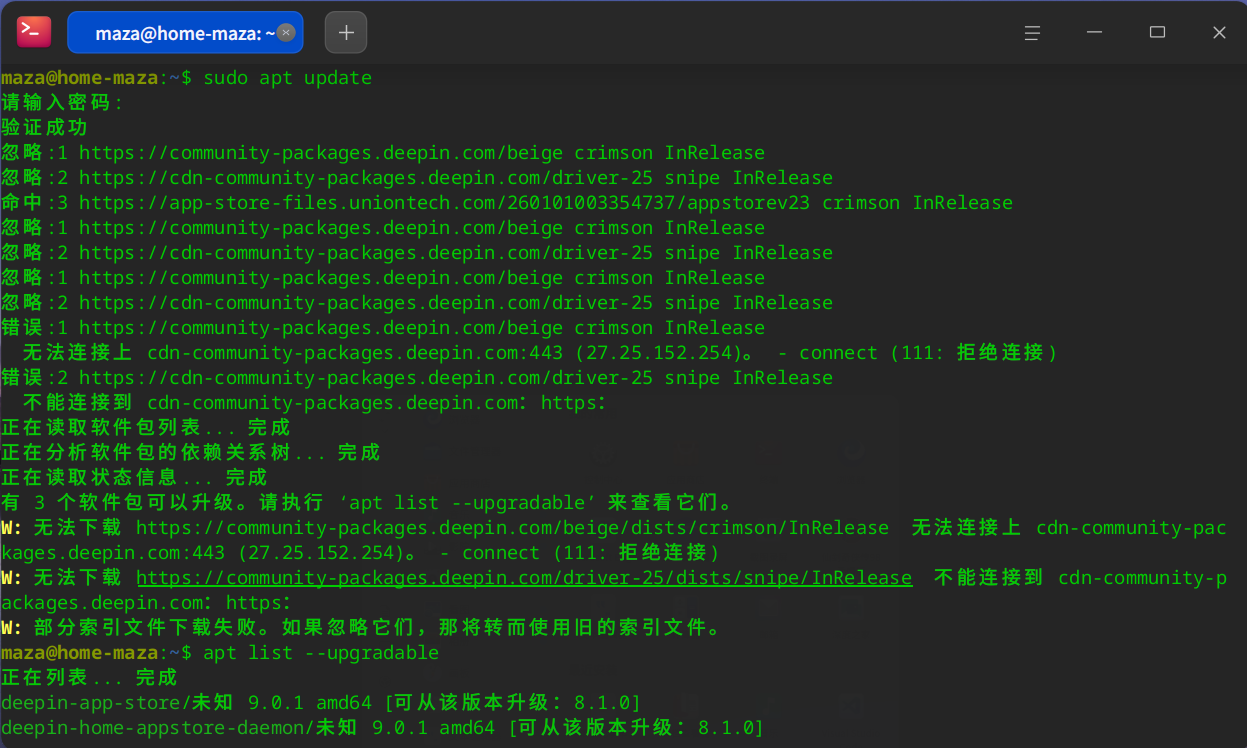
Task: Click the 'deepin-home-appstore-daemon/未知' package line
Action: 383,728
